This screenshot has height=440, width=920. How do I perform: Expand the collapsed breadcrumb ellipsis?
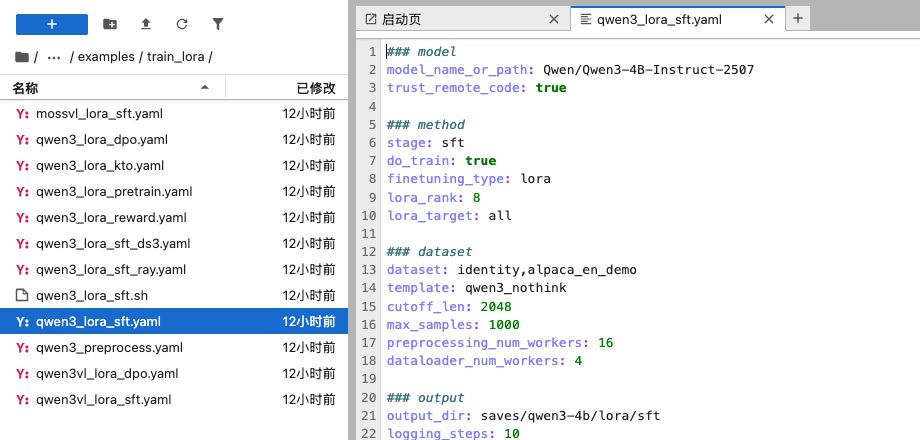(54, 57)
